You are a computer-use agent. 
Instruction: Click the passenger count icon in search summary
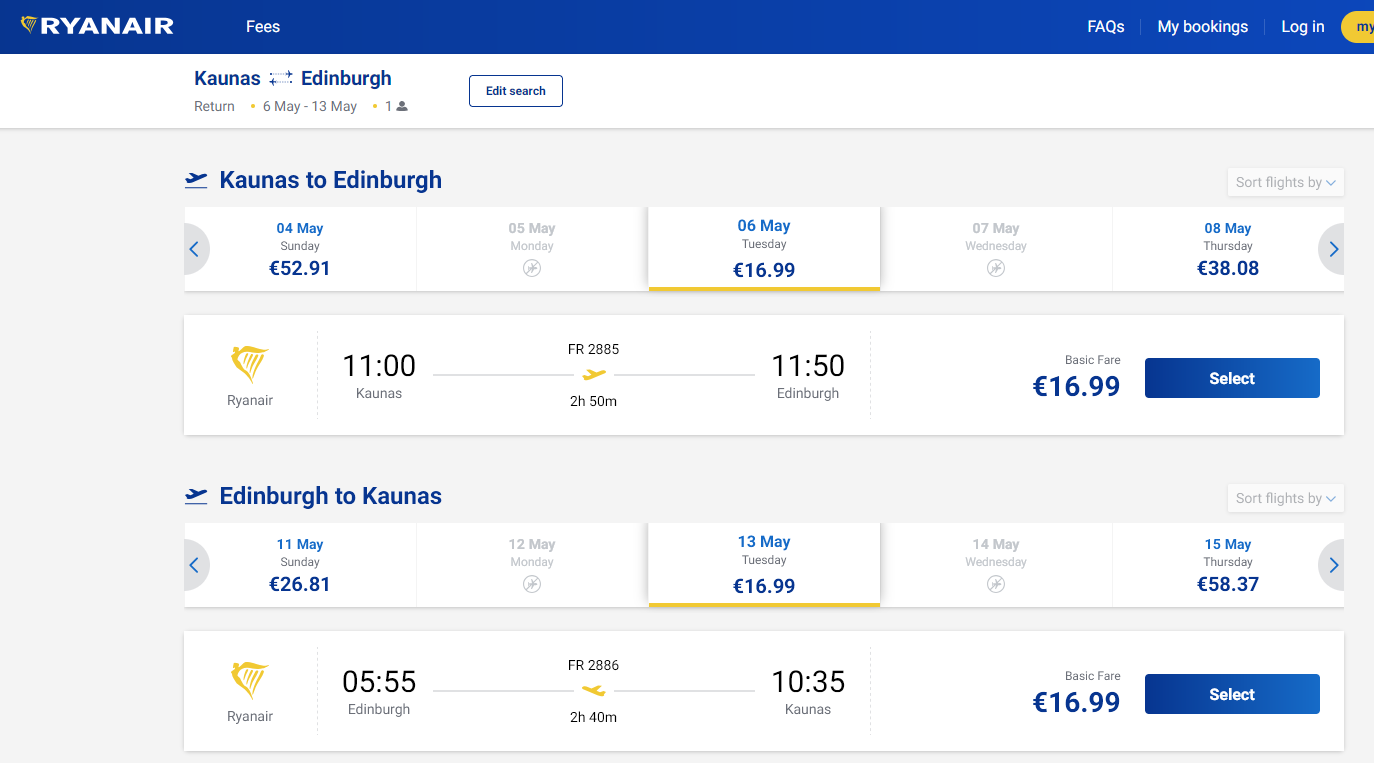pos(402,106)
